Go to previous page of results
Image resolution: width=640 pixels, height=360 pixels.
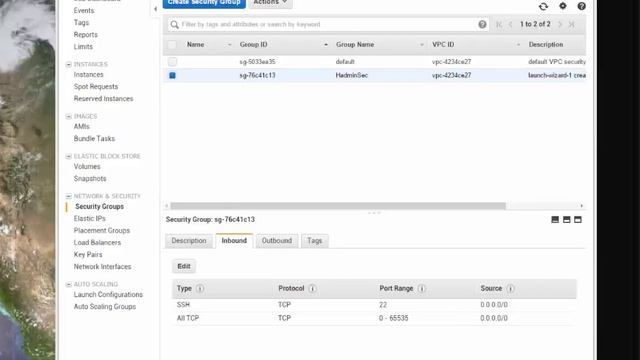[510, 24]
